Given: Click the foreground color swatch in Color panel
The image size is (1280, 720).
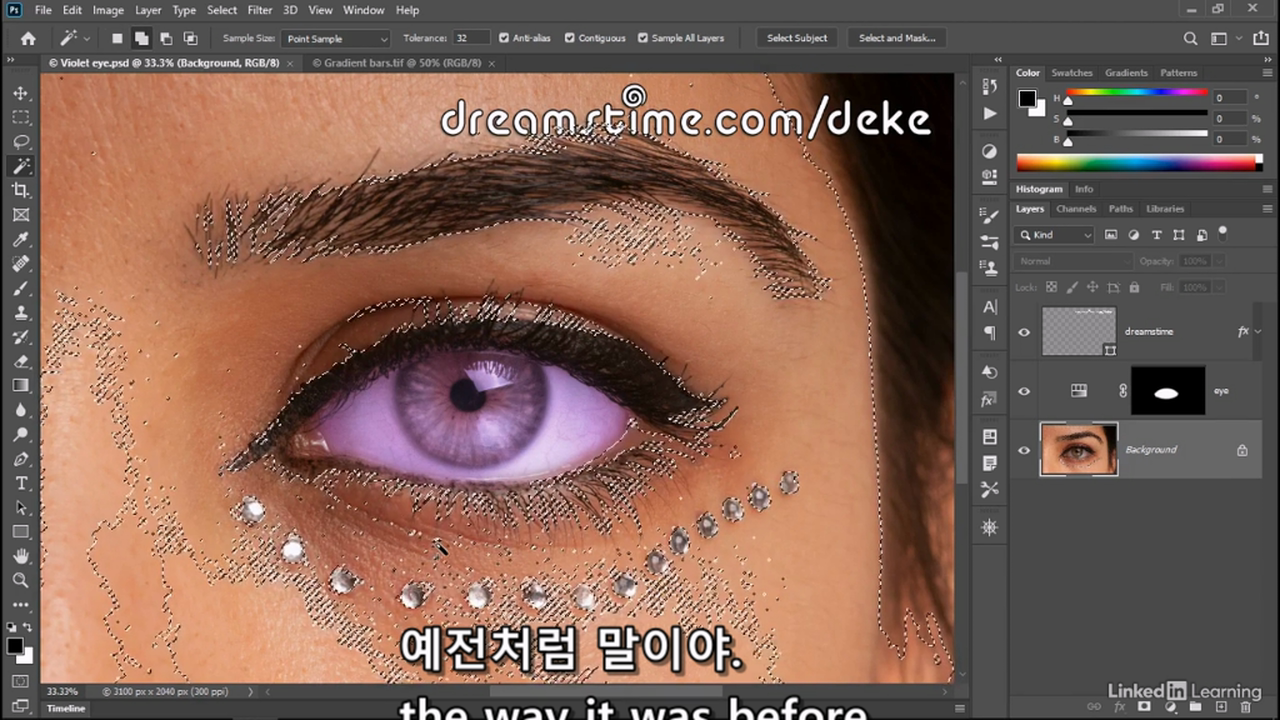Looking at the screenshot, I should tap(1026, 98).
